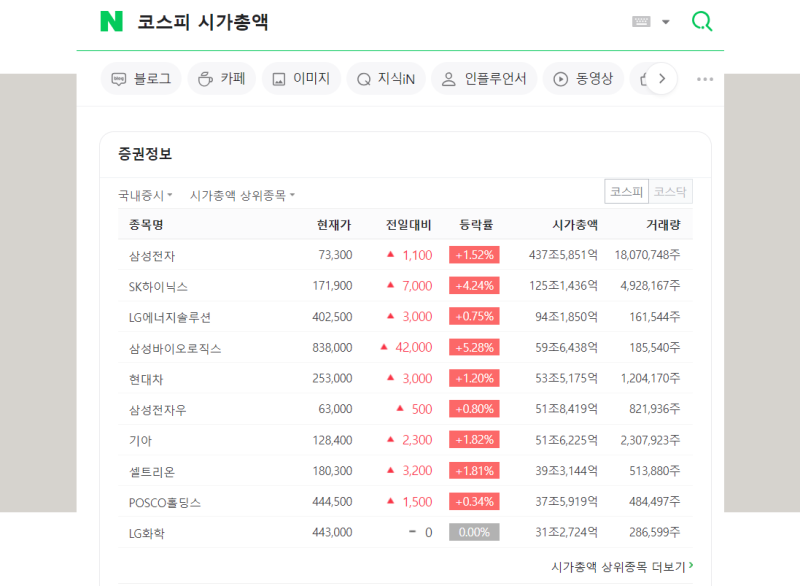Open the 삼성전자우 stock link
This screenshot has width=800, height=586.
click(x=158, y=410)
